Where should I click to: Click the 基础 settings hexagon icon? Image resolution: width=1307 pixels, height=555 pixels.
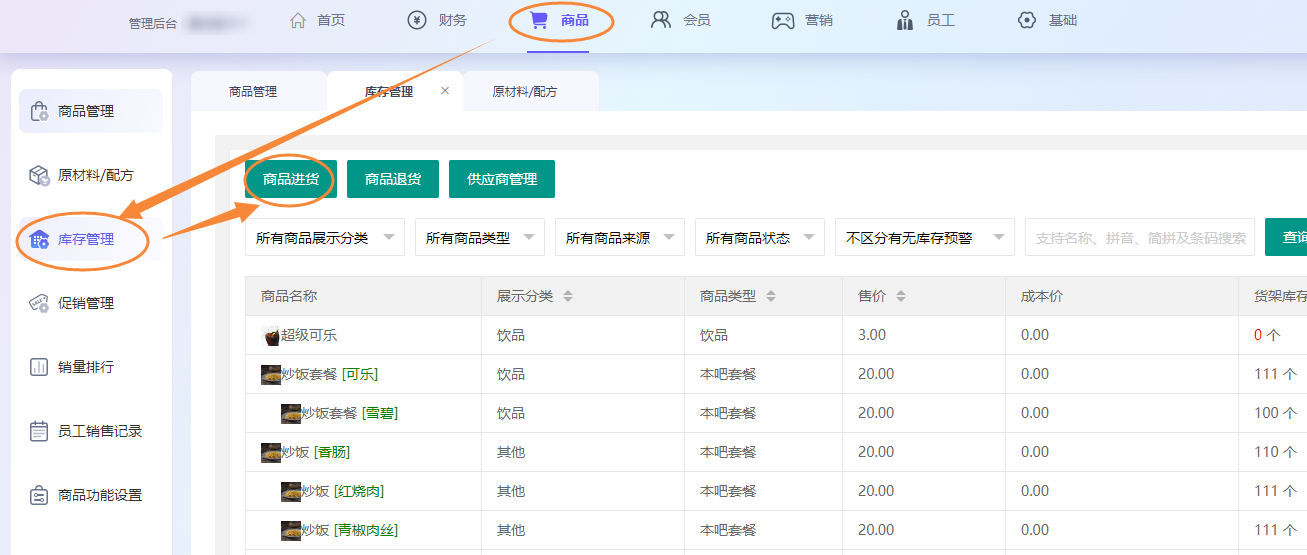pyautogui.click(x=1027, y=20)
